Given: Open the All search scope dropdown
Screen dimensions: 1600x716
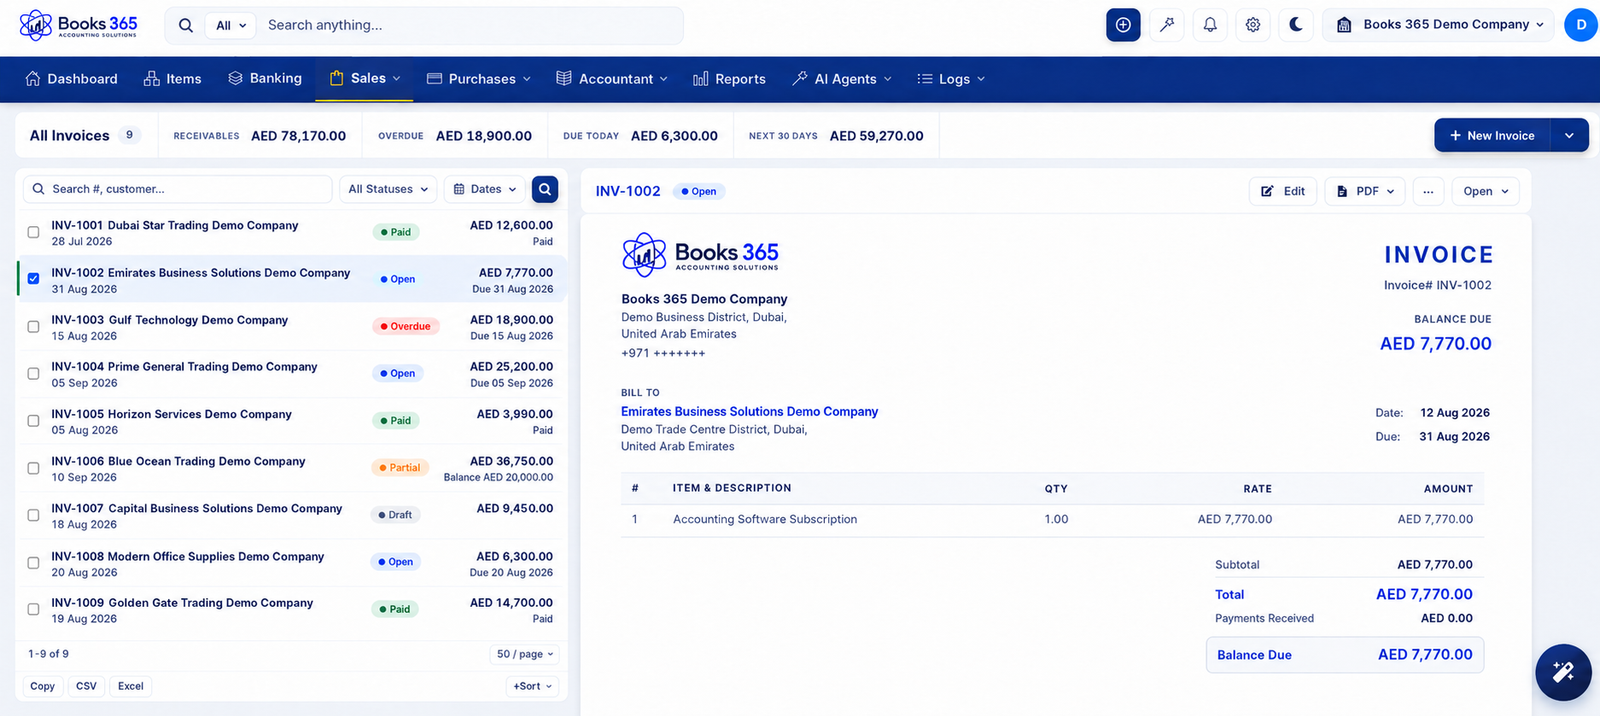Looking at the screenshot, I should point(231,25).
